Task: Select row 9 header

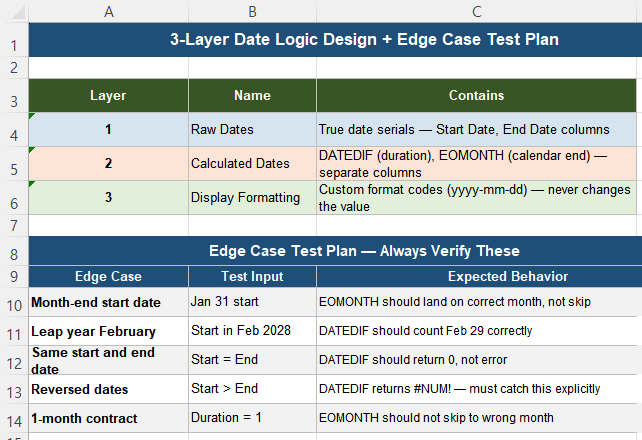Action: pyautogui.click(x=14, y=276)
